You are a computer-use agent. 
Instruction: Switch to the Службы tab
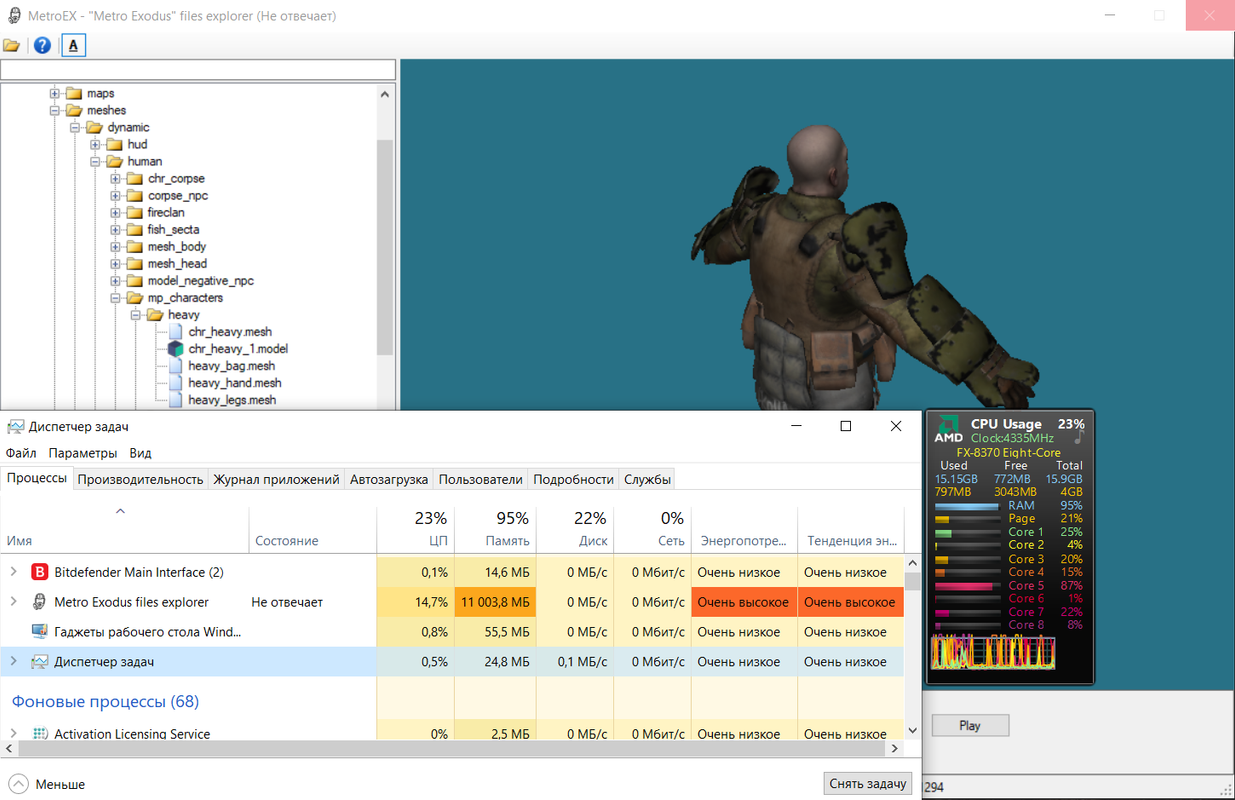(647, 479)
